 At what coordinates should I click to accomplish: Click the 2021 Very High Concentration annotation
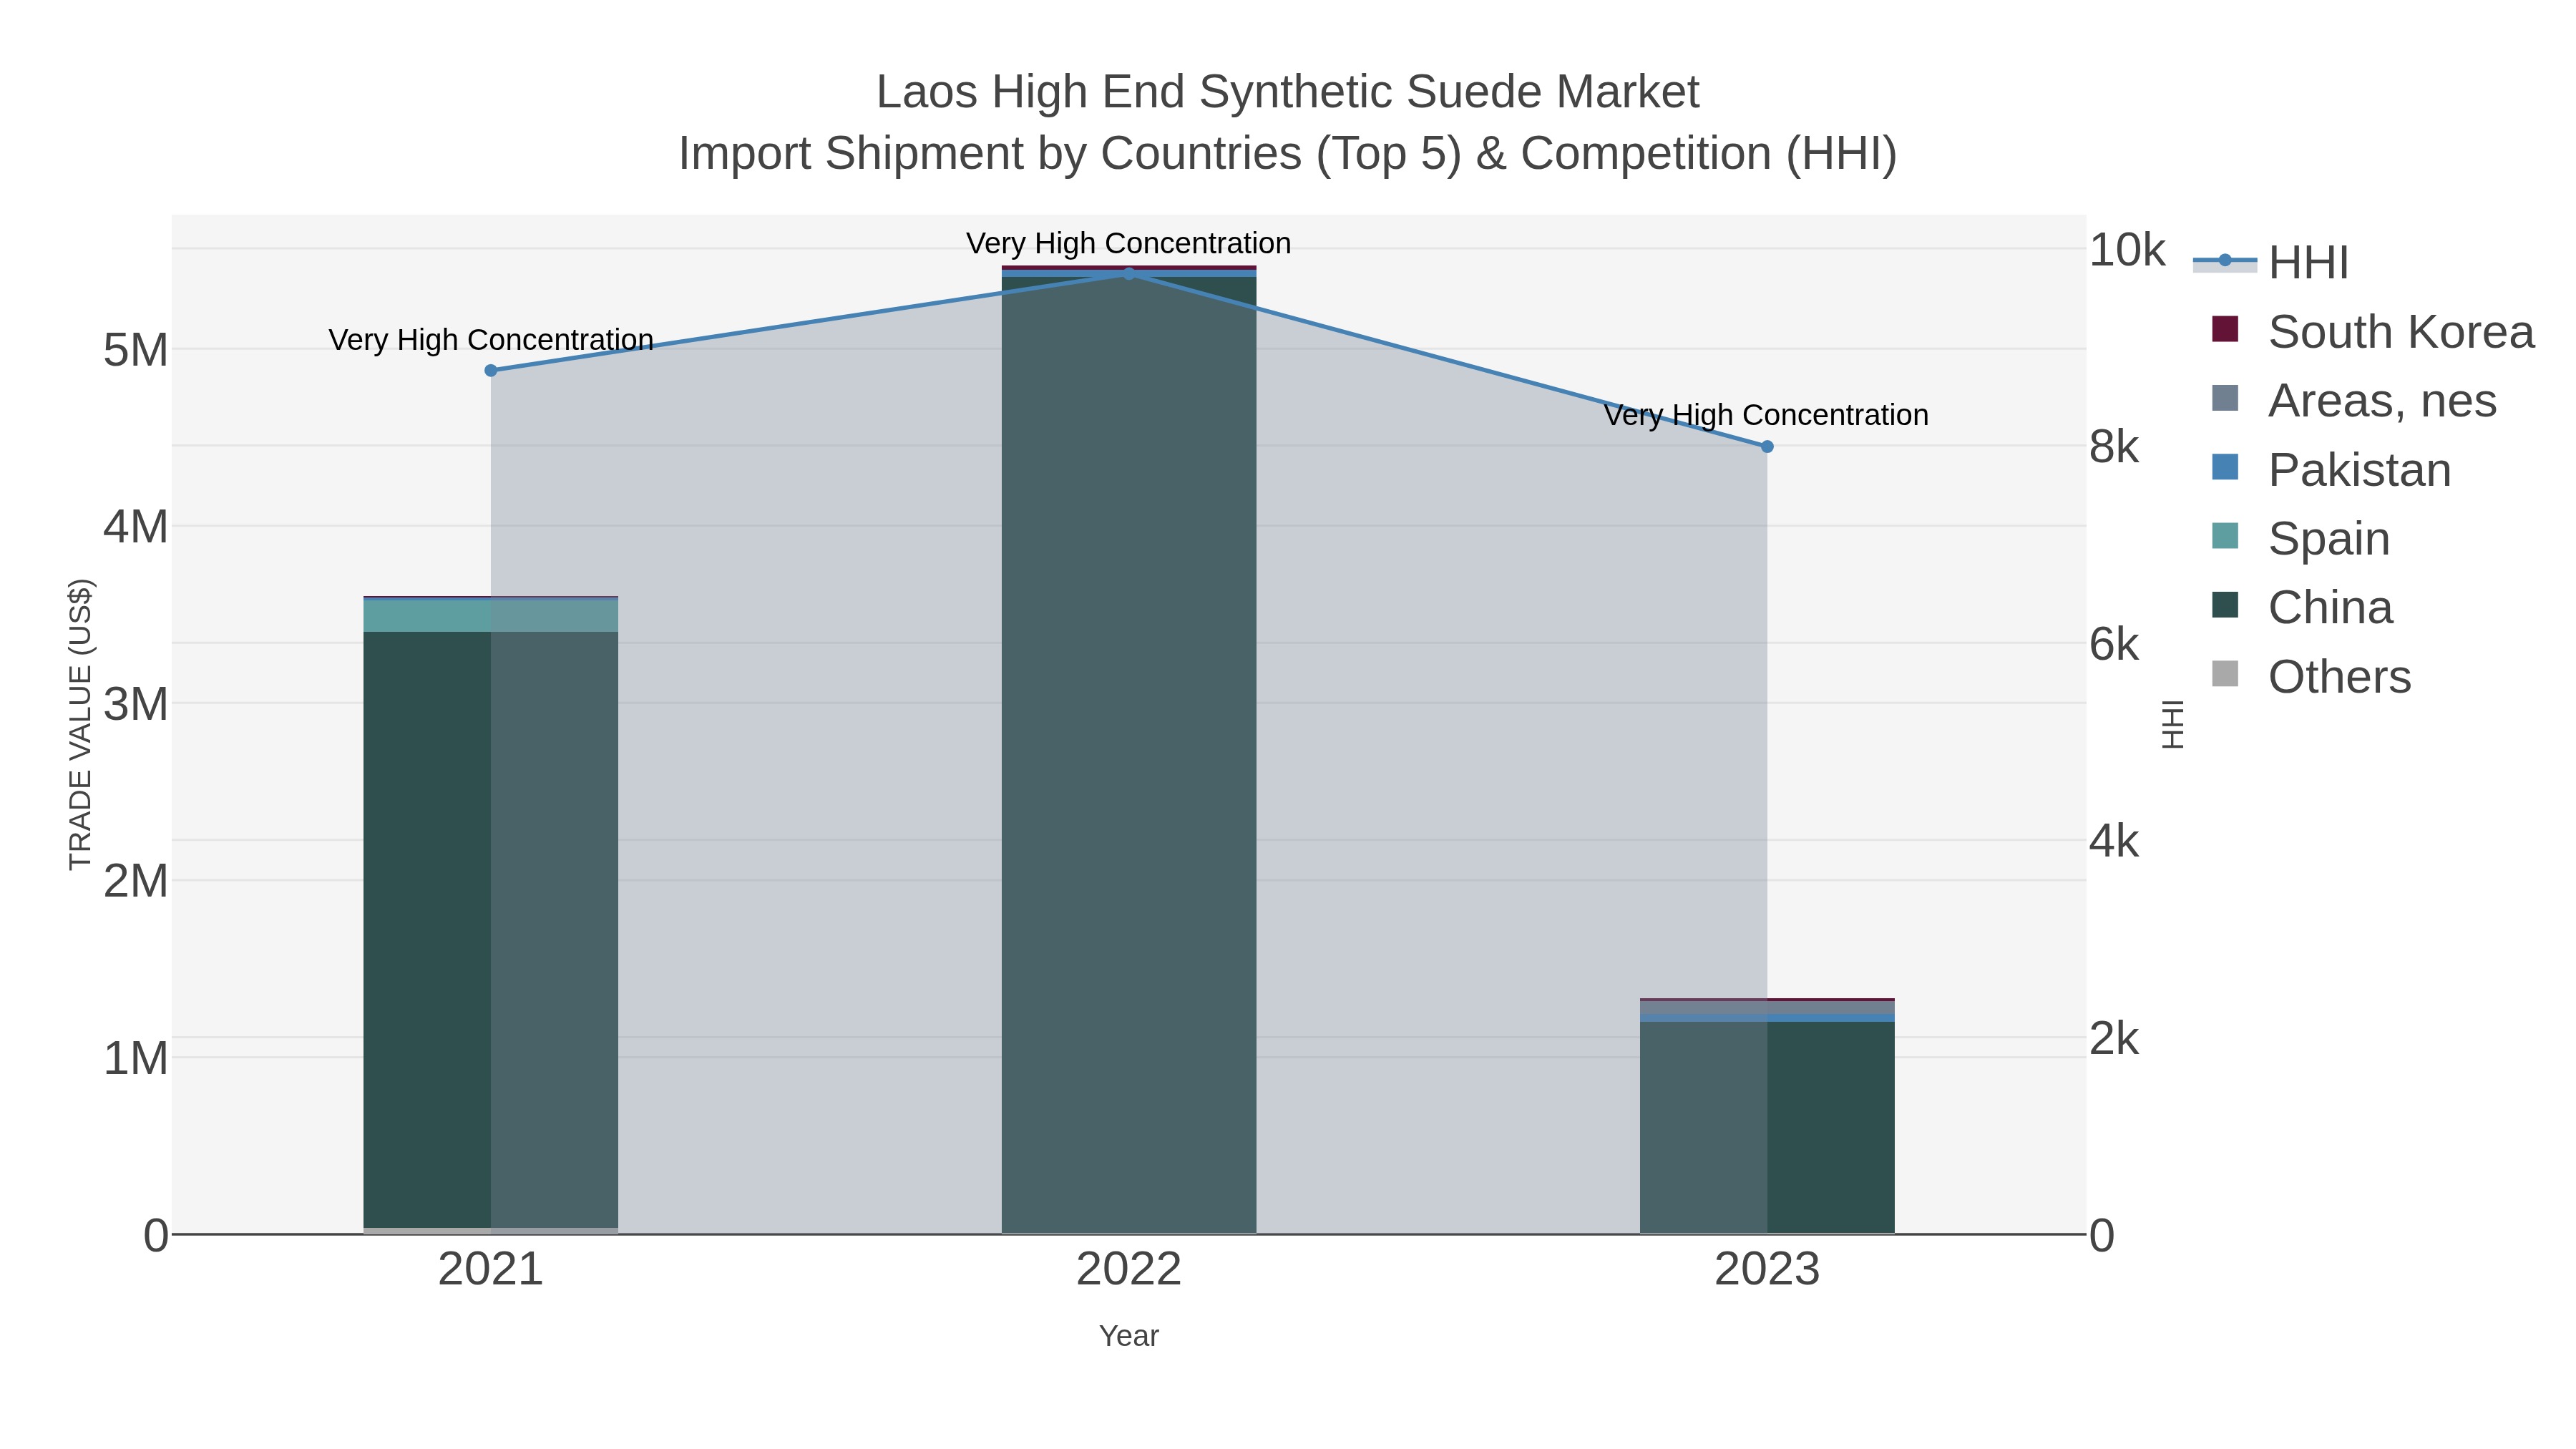[491, 340]
